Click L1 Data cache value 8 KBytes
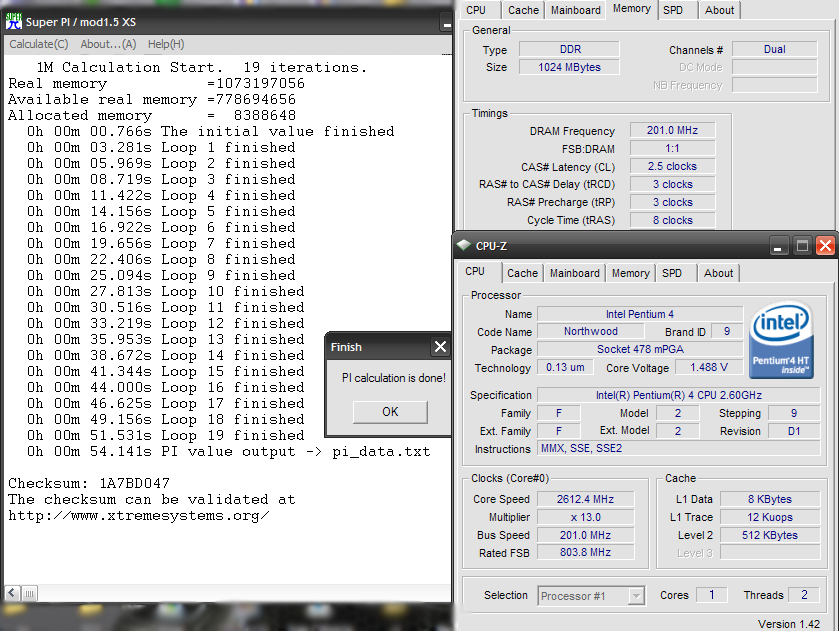This screenshot has width=839, height=631. [769, 499]
